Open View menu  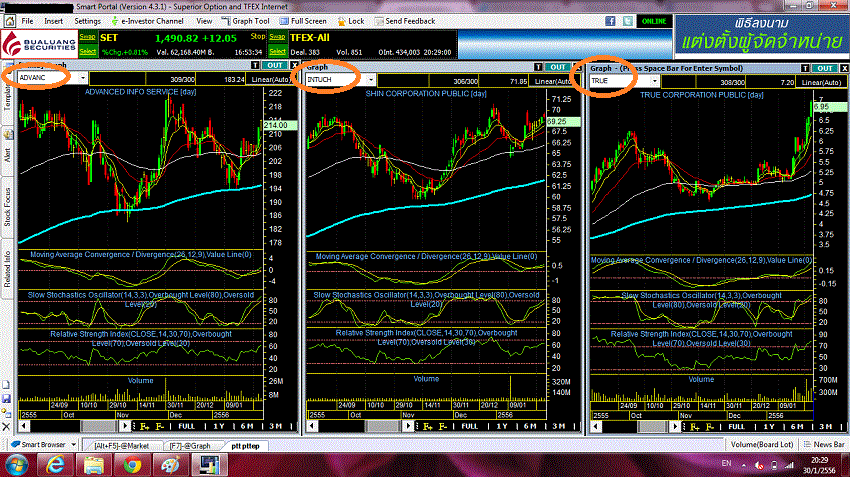click(x=204, y=21)
